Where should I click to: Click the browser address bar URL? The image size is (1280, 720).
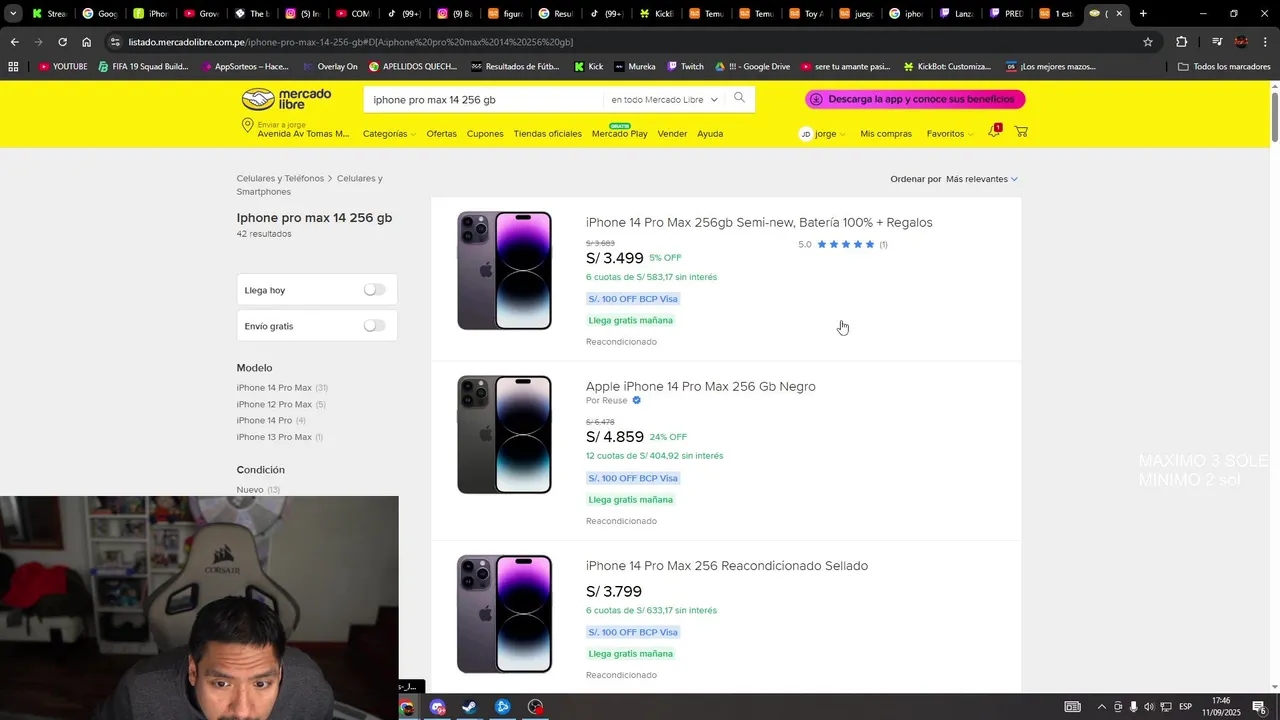pyautogui.click(x=350, y=42)
